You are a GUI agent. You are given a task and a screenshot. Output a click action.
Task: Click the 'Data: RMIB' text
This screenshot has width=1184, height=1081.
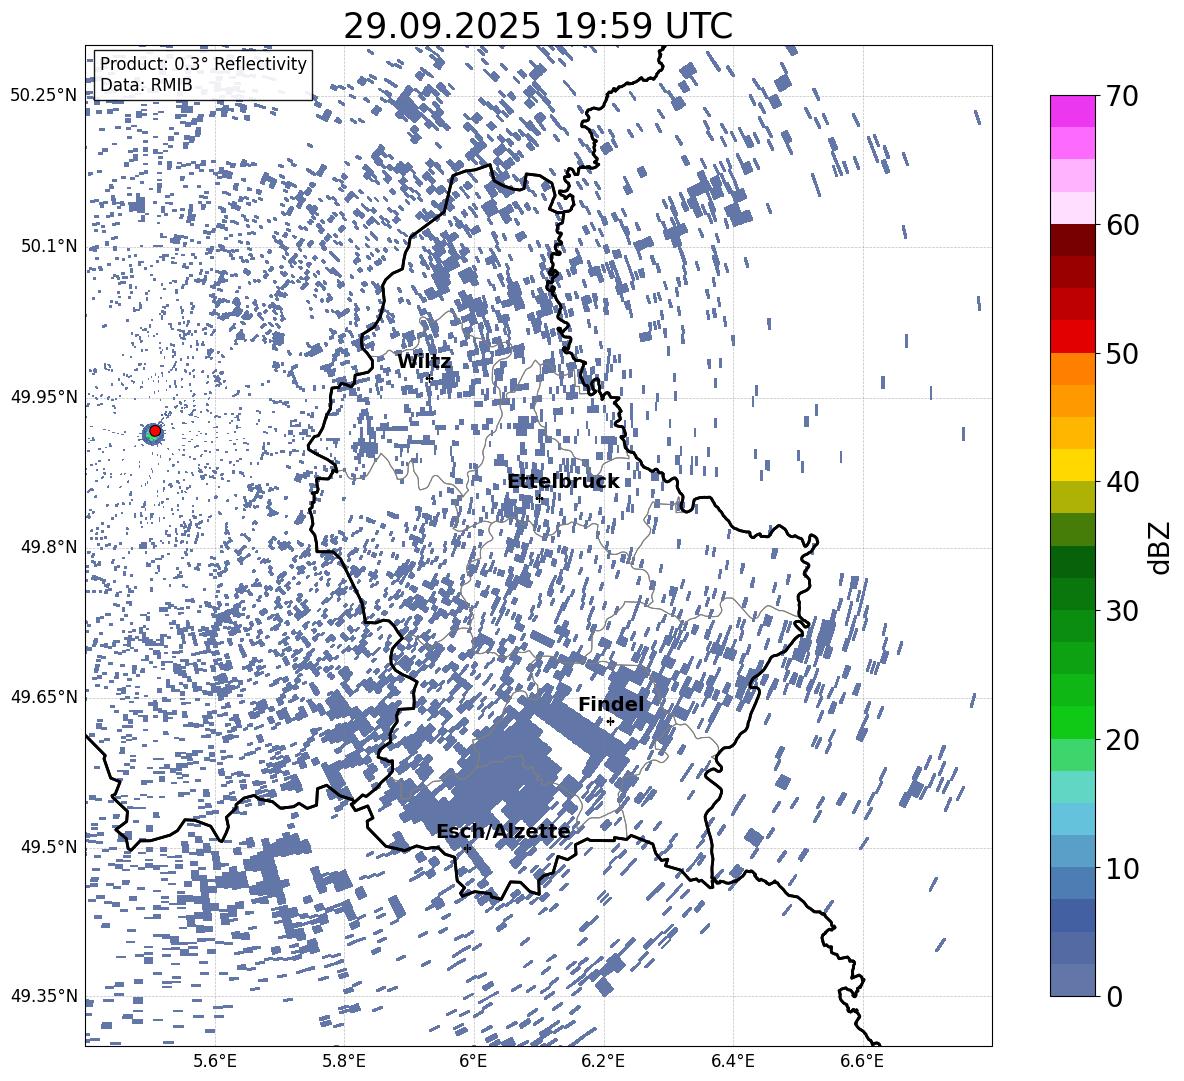pos(146,85)
